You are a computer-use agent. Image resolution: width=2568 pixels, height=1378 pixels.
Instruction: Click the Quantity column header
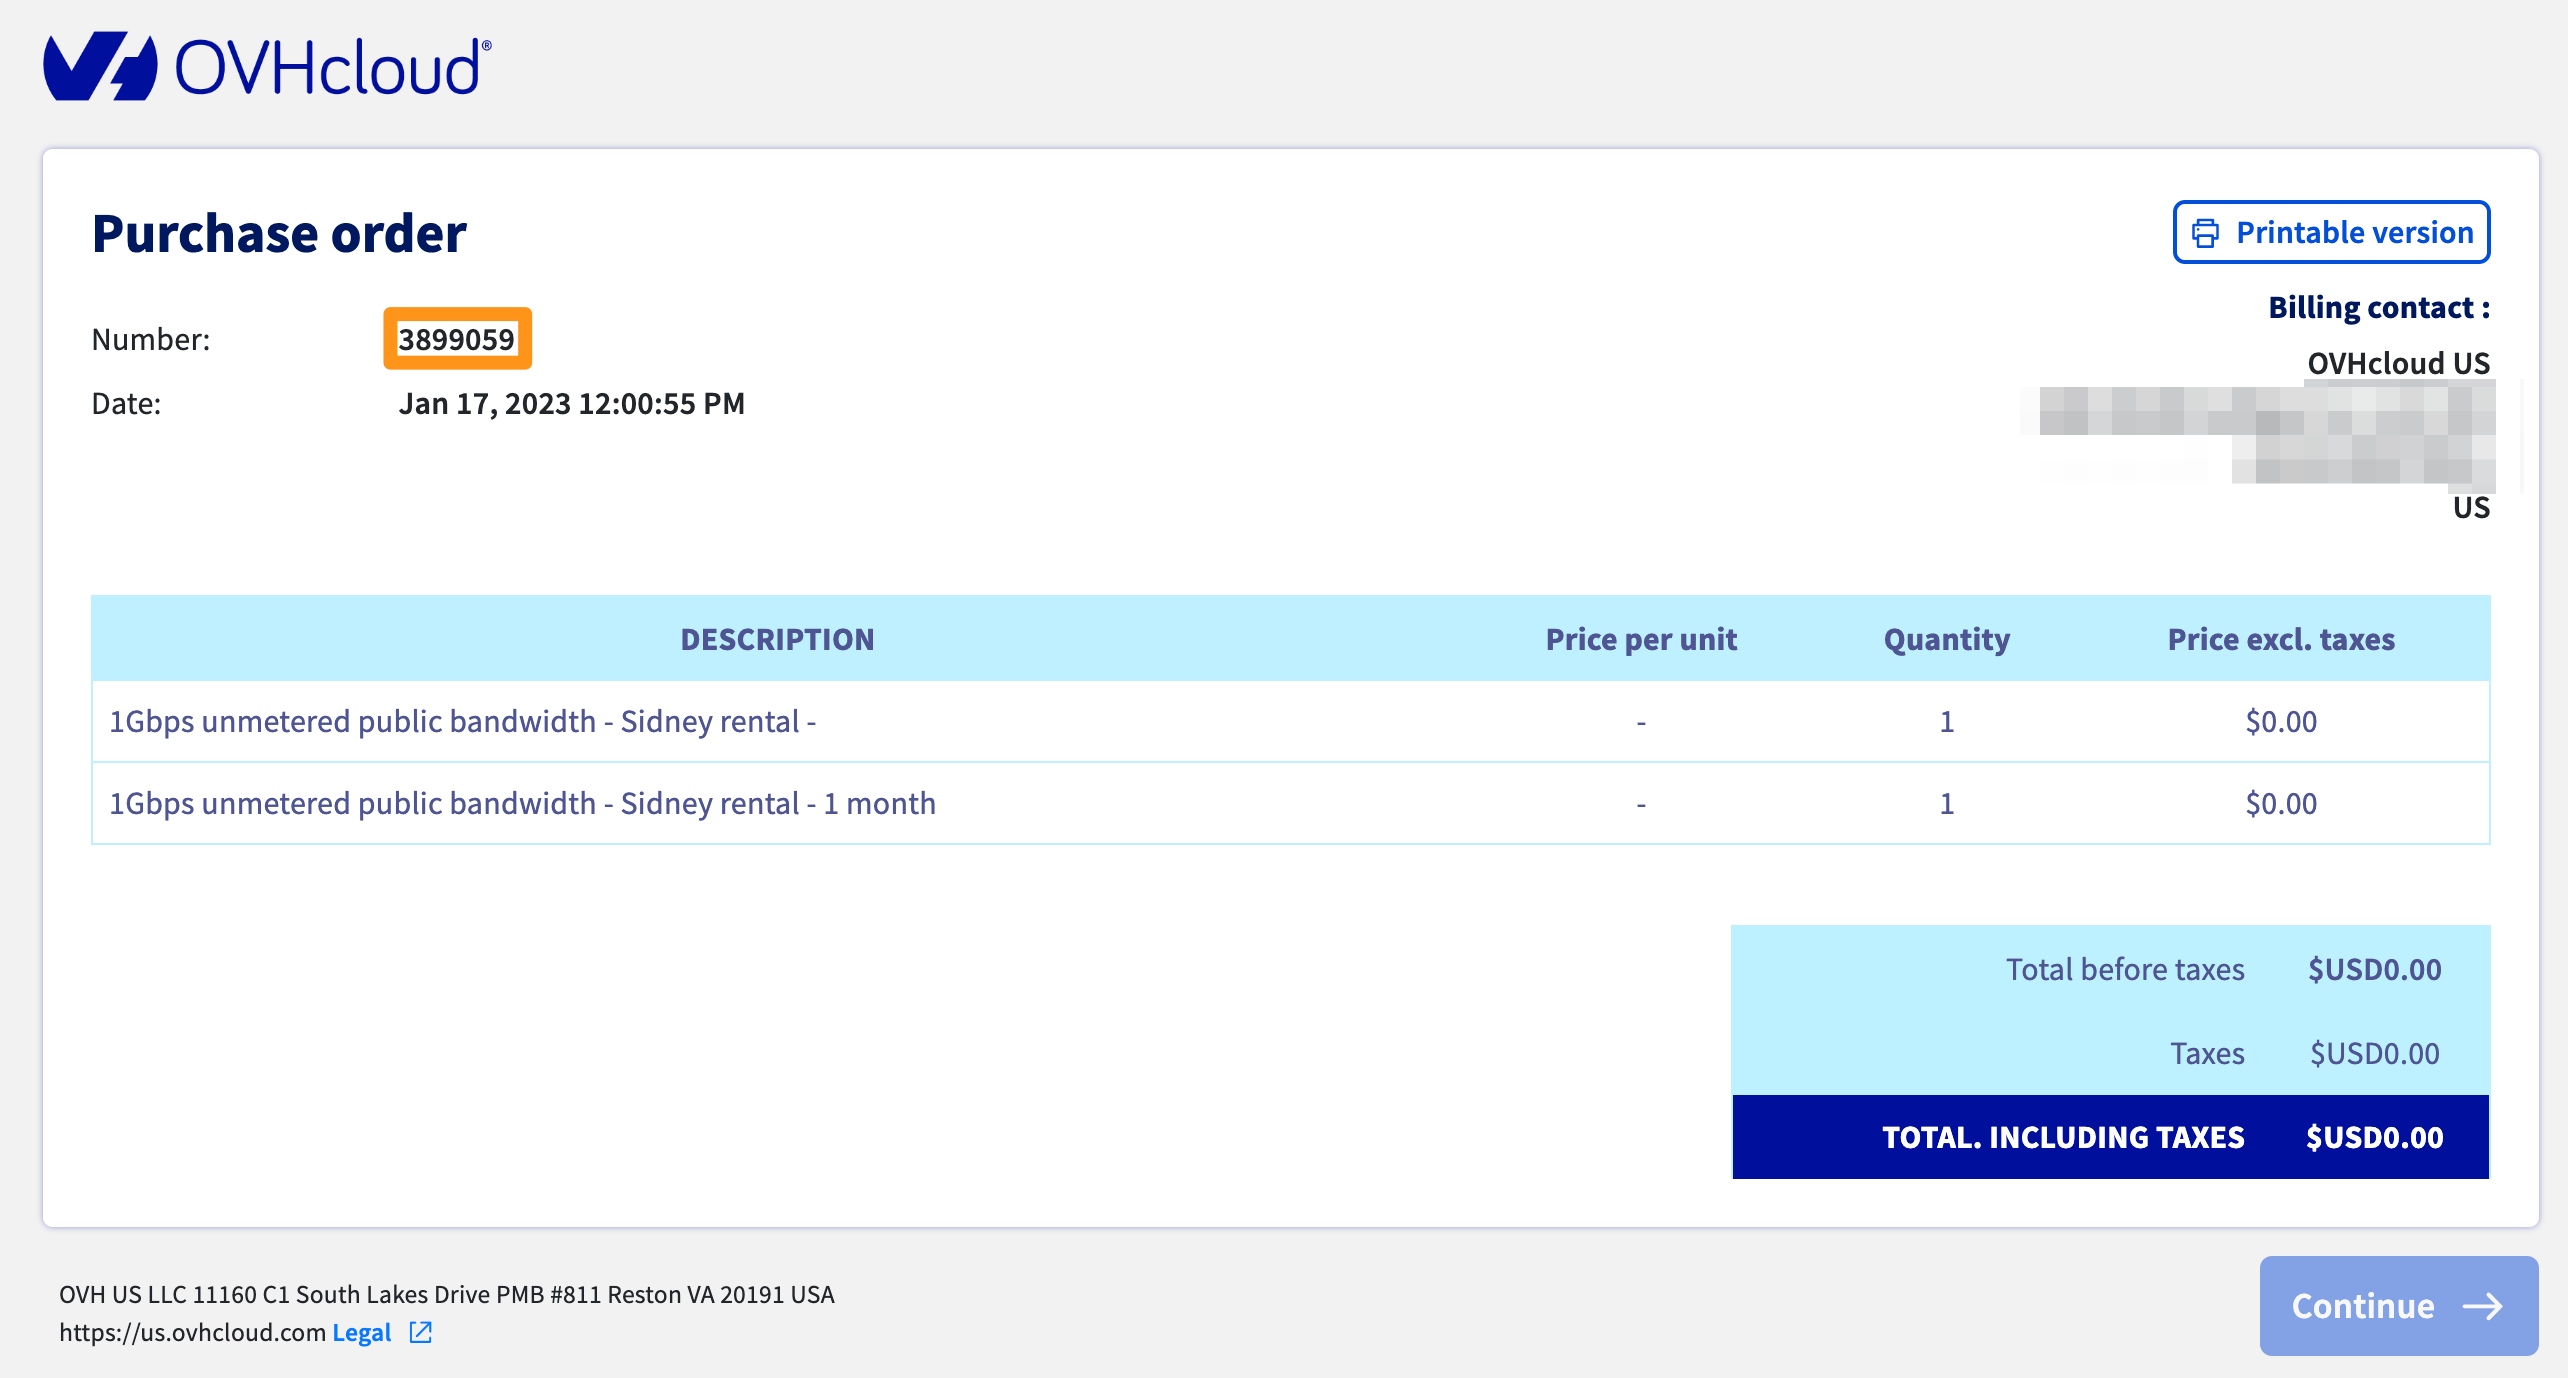point(1946,639)
